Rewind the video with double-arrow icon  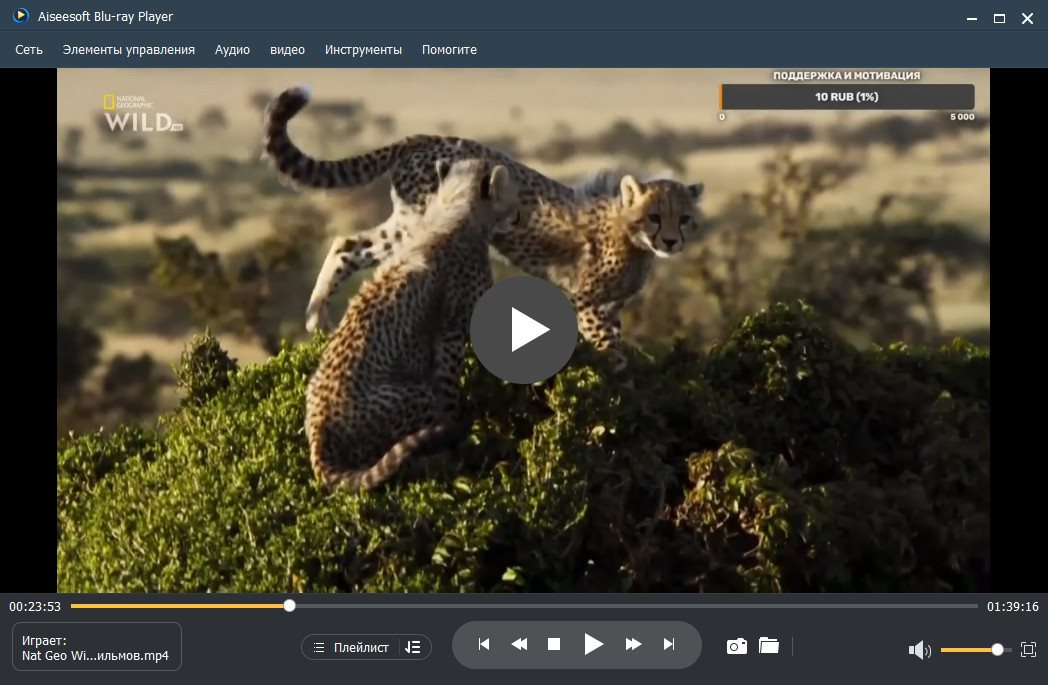[519, 644]
